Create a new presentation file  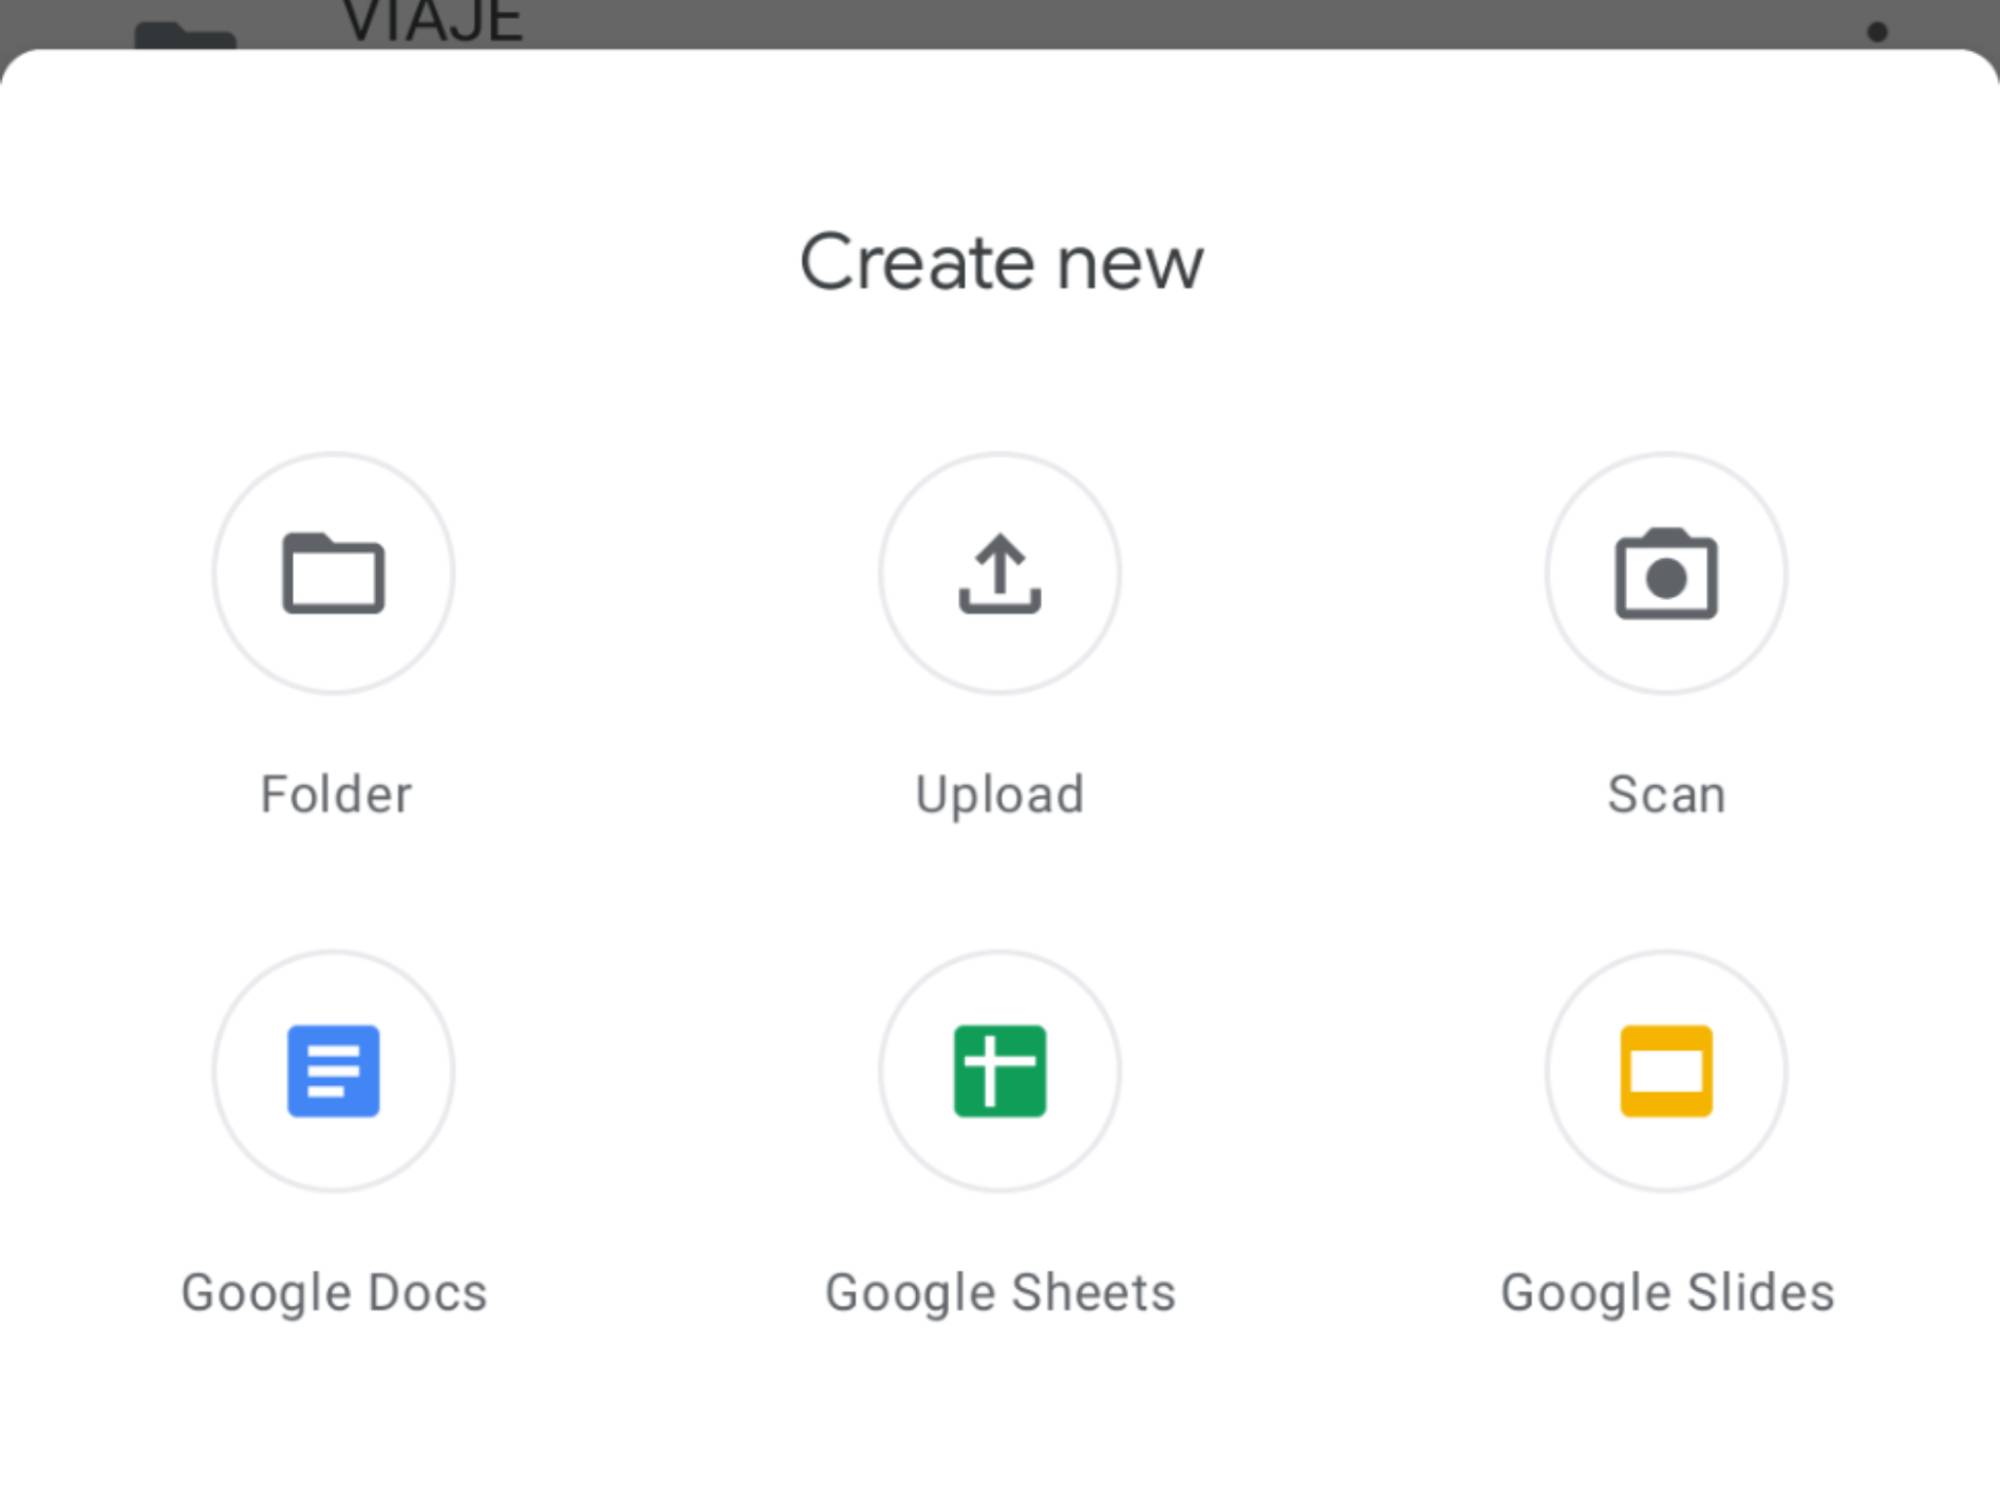coord(1666,1071)
